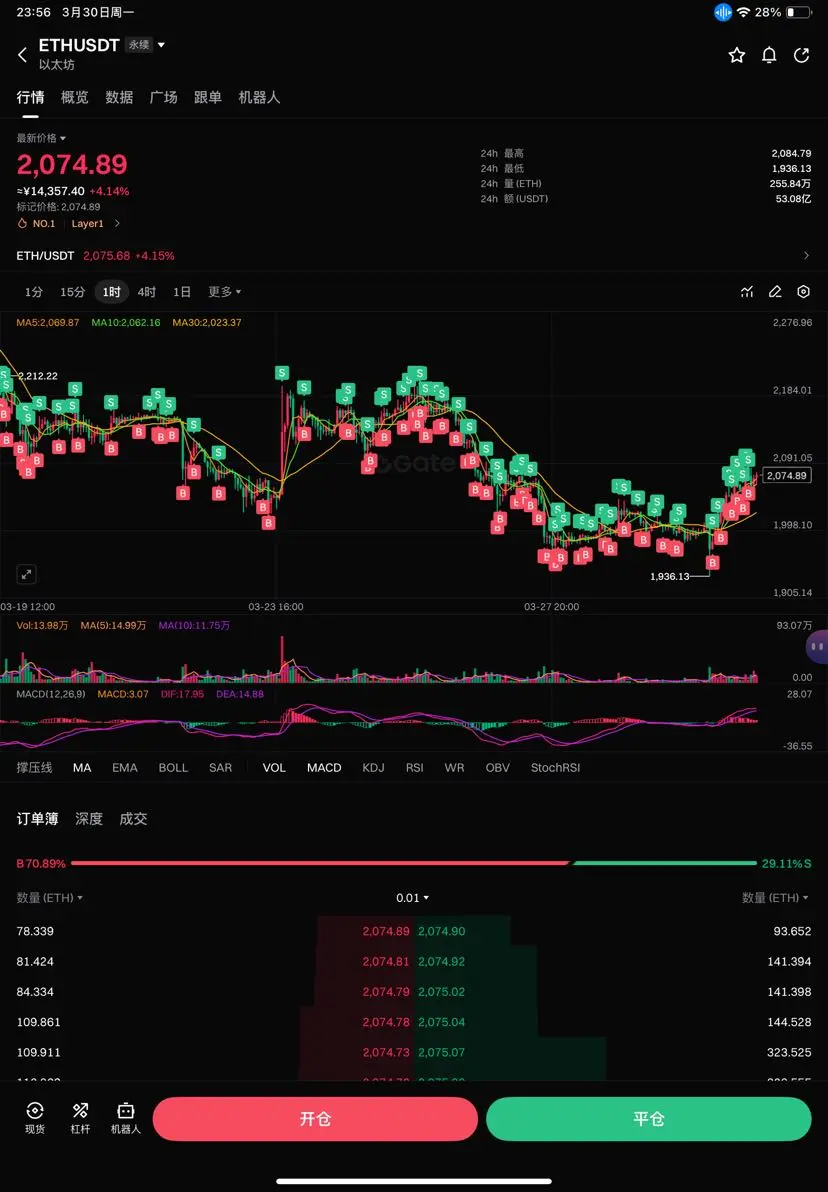Switch to the 行情 tab
This screenshot has width=828, height=1192.
(30, 97)
